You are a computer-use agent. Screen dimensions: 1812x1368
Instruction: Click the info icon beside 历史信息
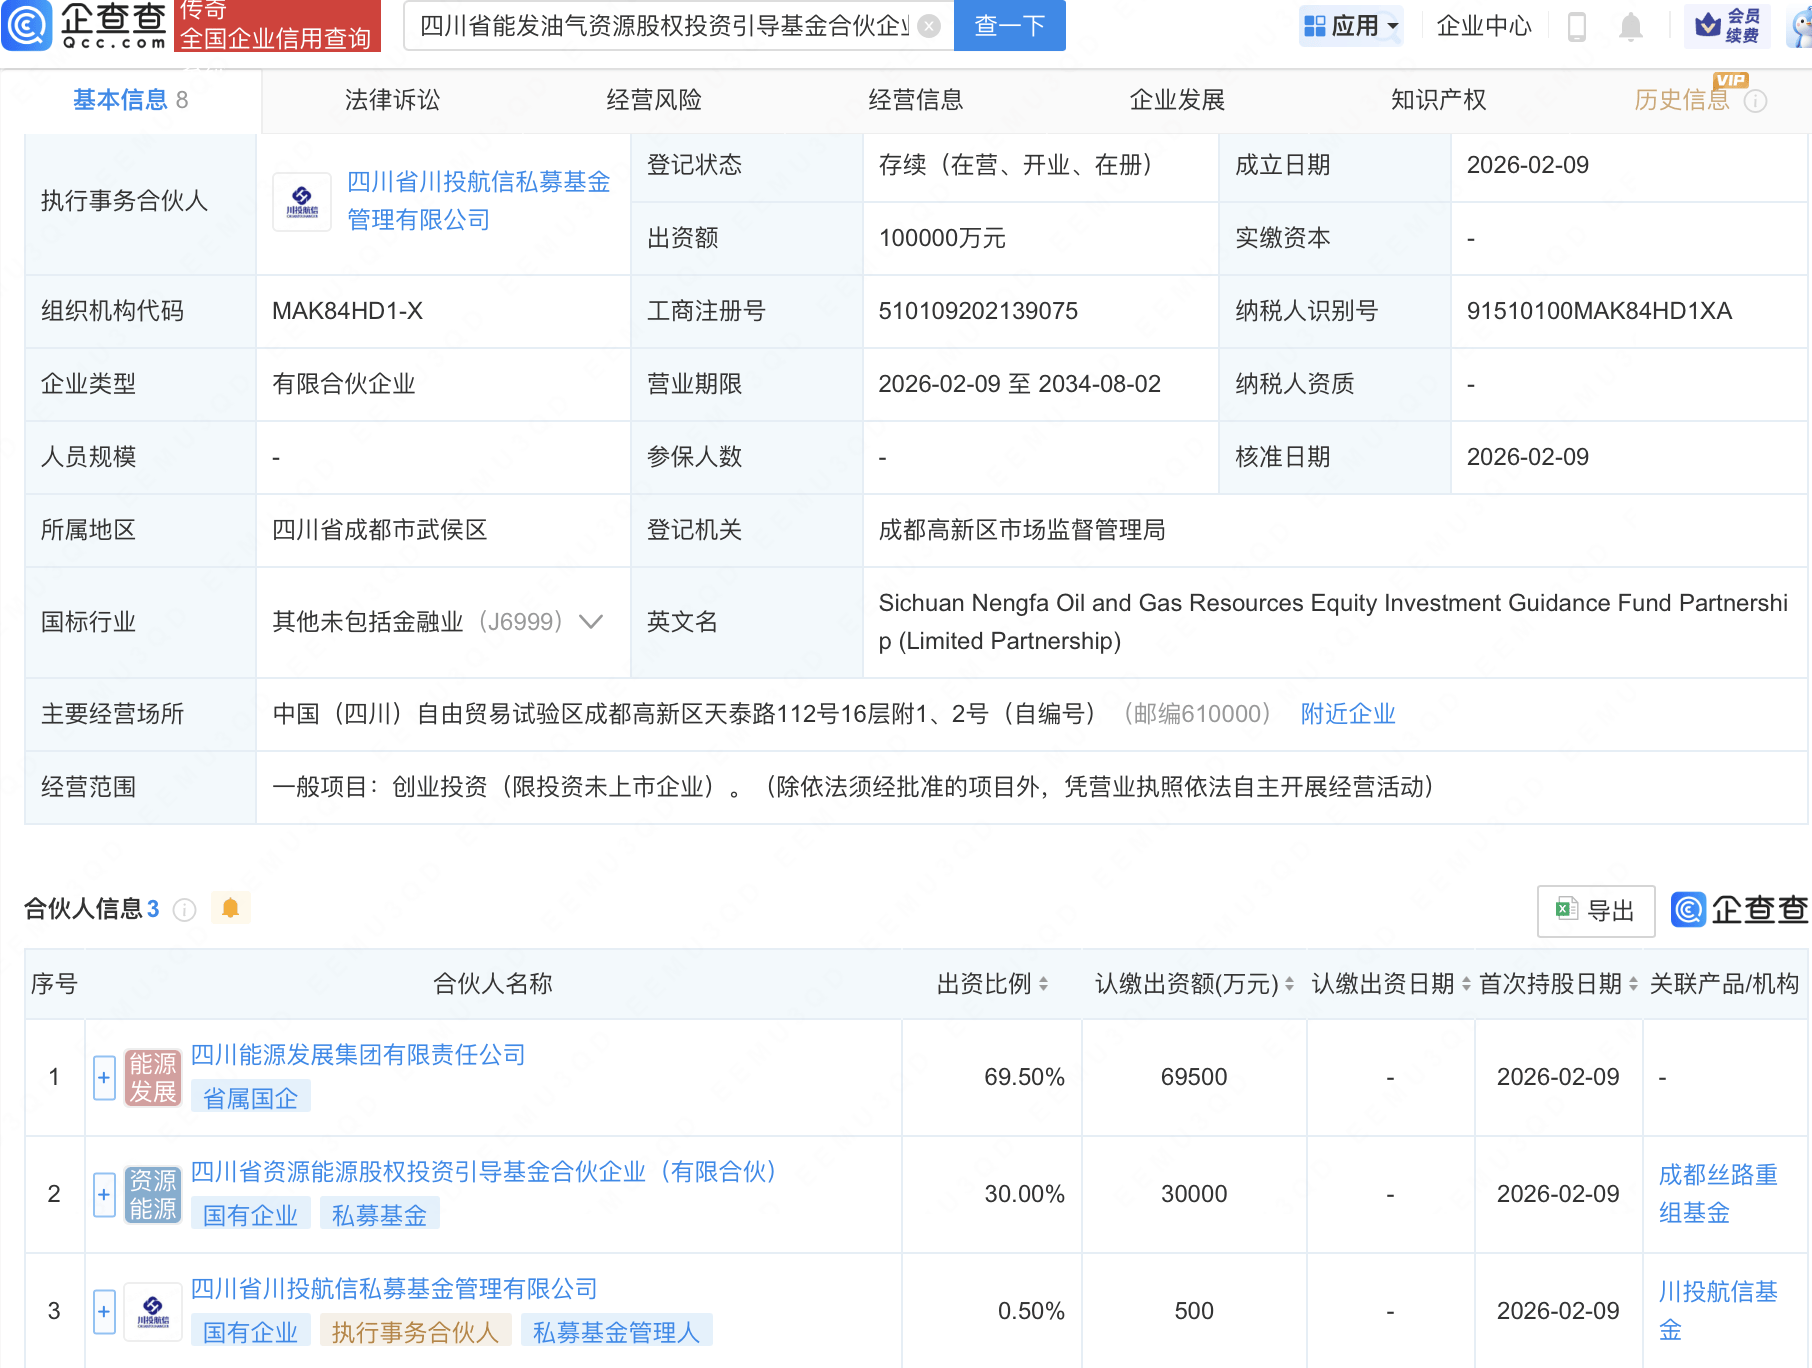point(1758,99)
